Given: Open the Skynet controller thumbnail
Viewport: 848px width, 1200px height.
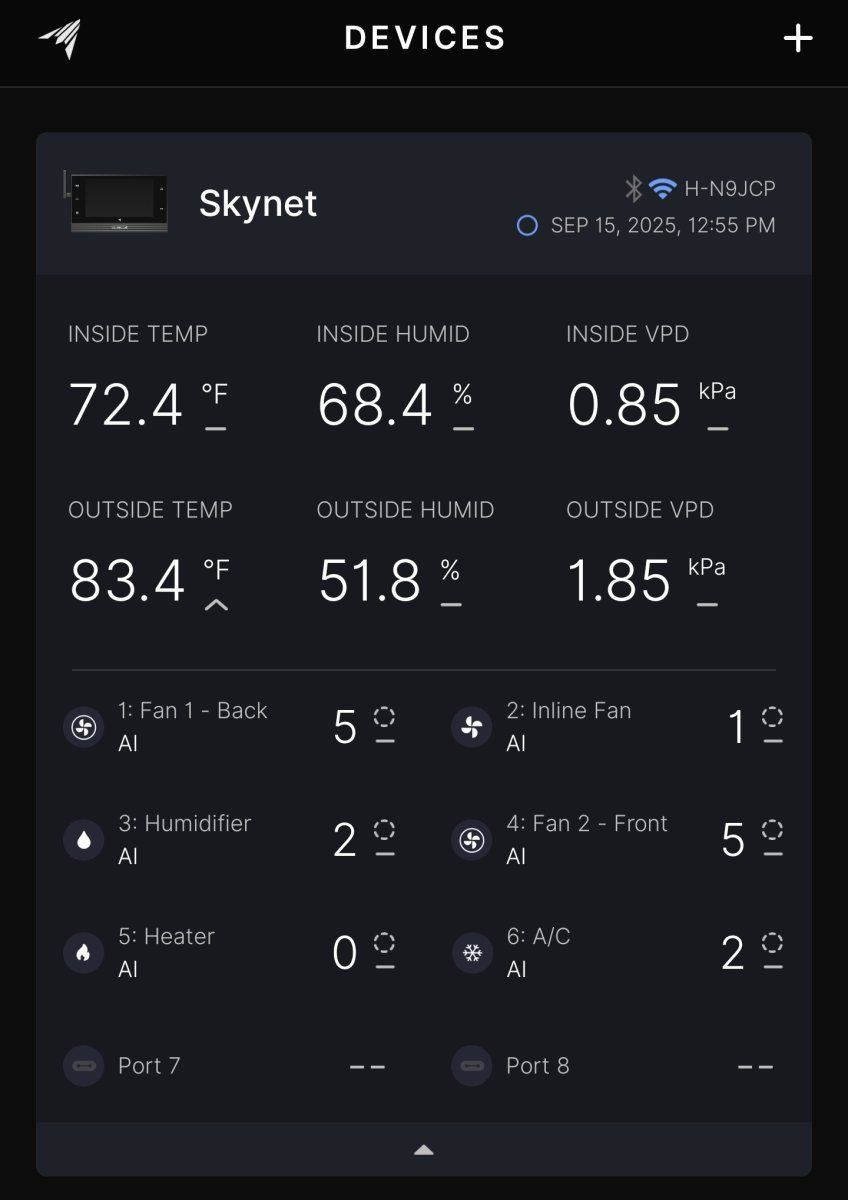Looking at the screenshot, I should pyautogui.click(x=118, y=203).
